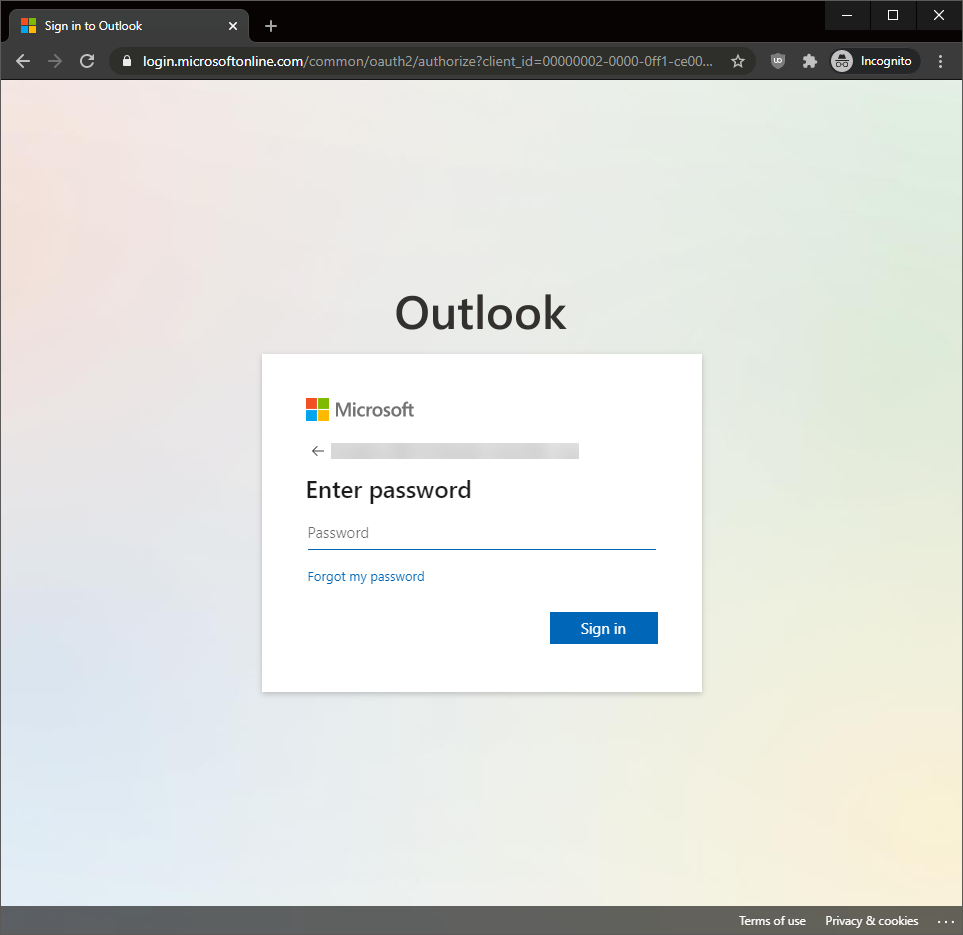Click the large Outlook title
963x935 pixels.
(x=480, y=313)
